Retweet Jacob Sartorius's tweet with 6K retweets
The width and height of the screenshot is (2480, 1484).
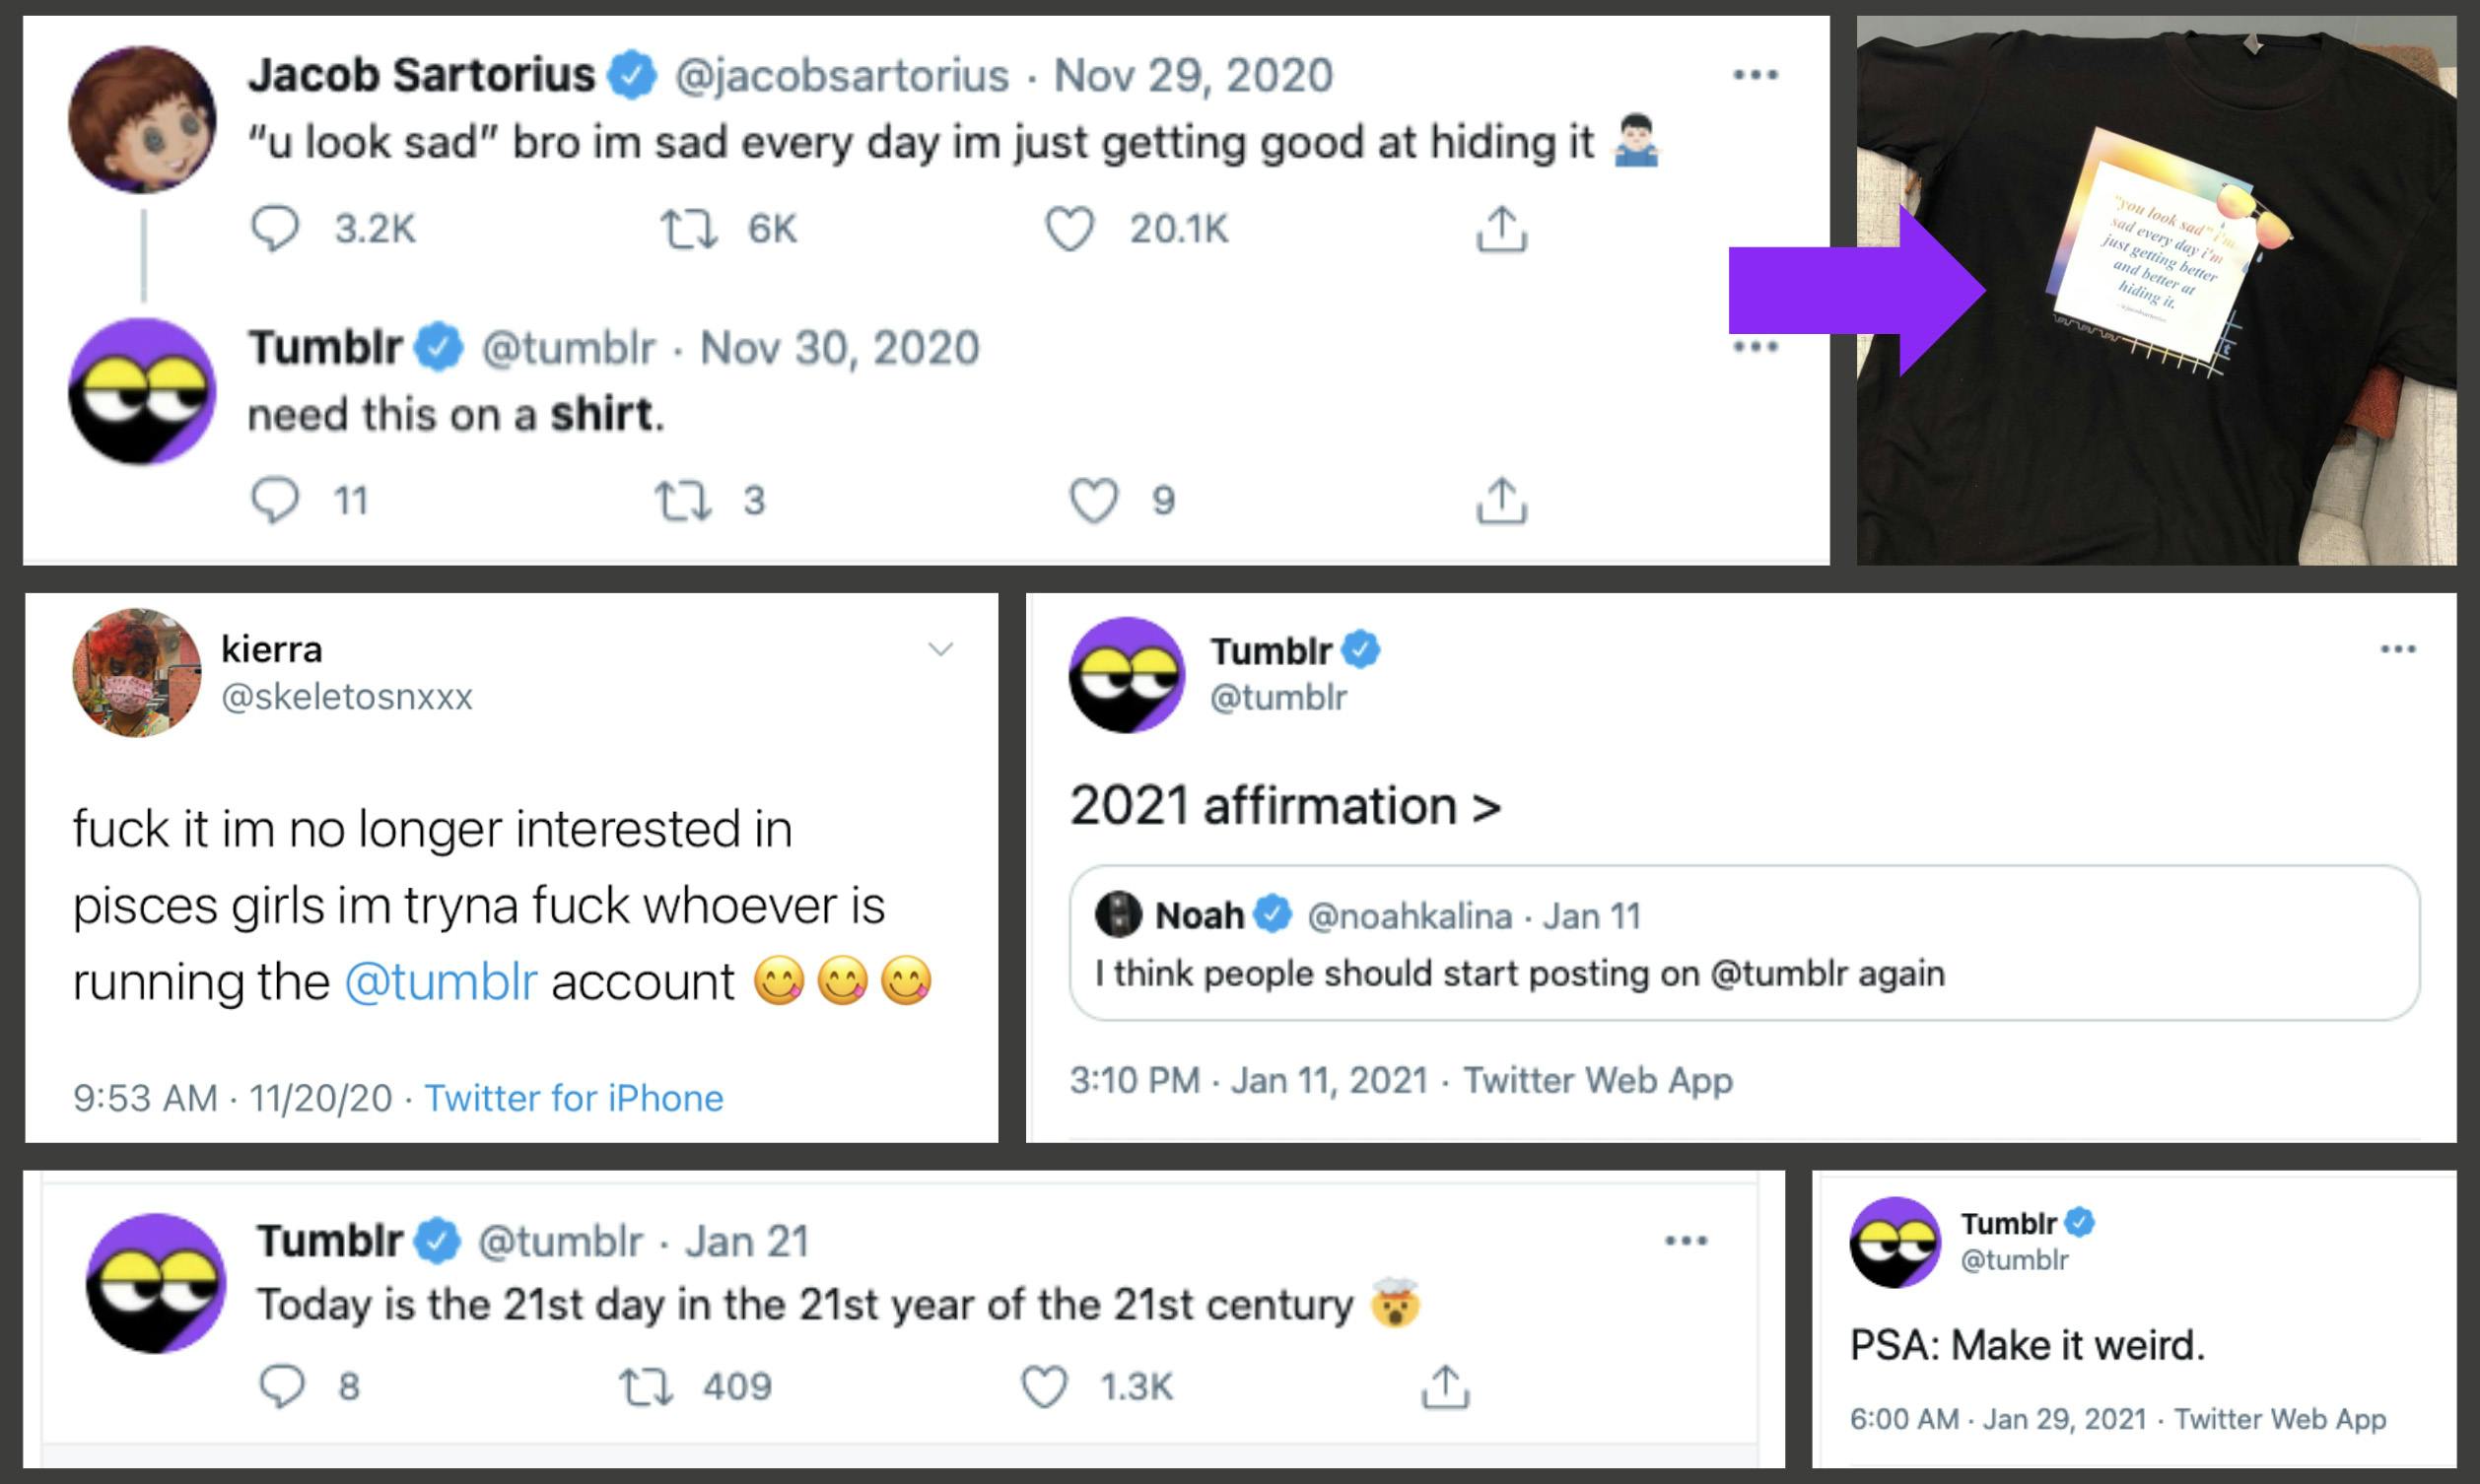[x=689, y=229]
